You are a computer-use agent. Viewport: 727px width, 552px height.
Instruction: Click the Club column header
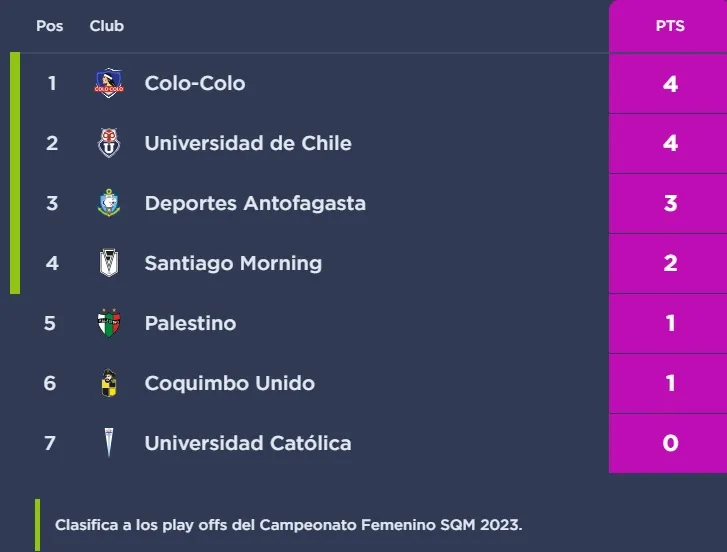click(x=106, y=26)
